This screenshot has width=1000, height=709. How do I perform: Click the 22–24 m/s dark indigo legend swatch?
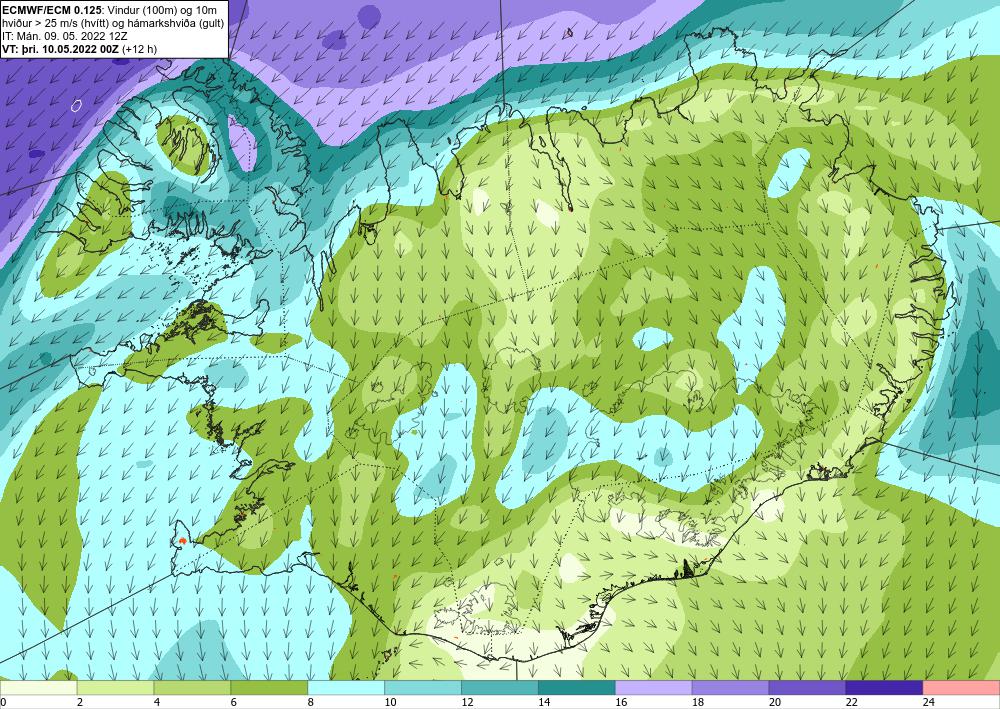(x=885, y=688)
